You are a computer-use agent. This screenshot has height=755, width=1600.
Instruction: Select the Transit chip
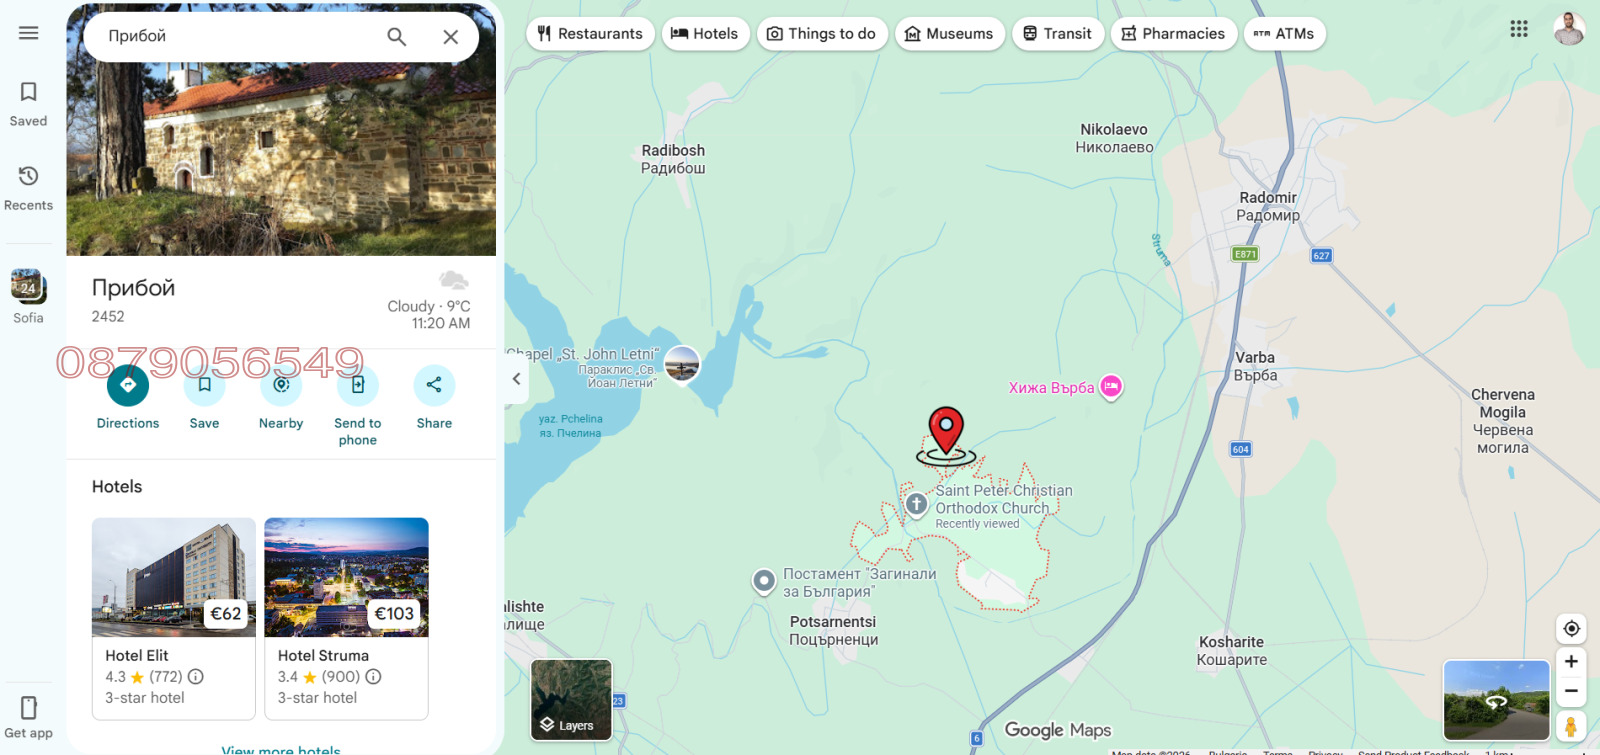coord(1058,34)
